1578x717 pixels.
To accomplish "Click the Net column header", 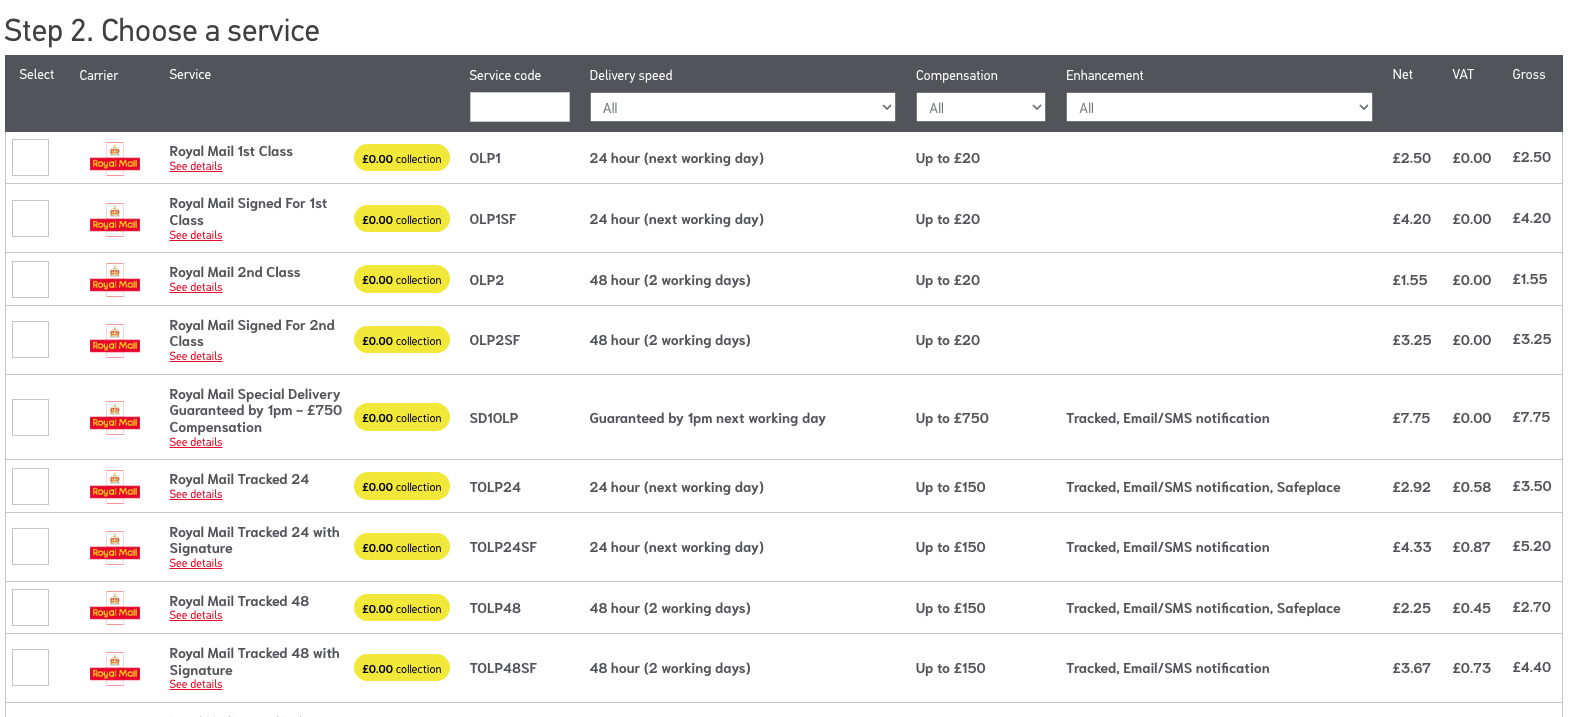I will coord(1403,75).
